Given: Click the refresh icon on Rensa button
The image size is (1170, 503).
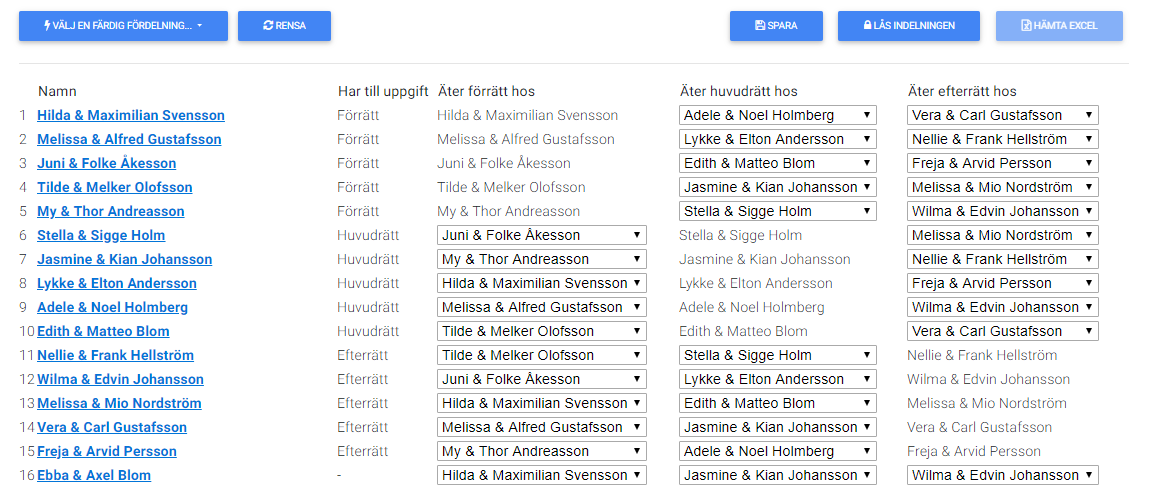Looking at the screenshot, I should click(268, 25).
